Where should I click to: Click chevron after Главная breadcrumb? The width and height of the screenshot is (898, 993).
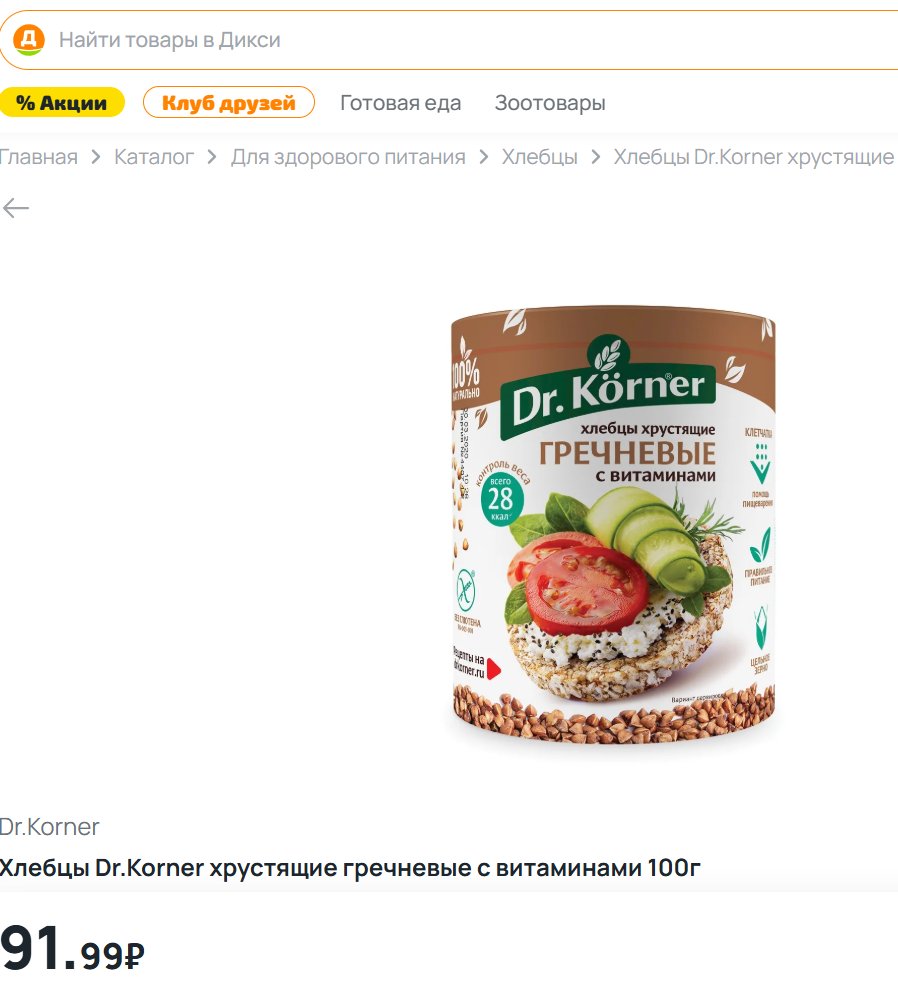click(96, 156)
